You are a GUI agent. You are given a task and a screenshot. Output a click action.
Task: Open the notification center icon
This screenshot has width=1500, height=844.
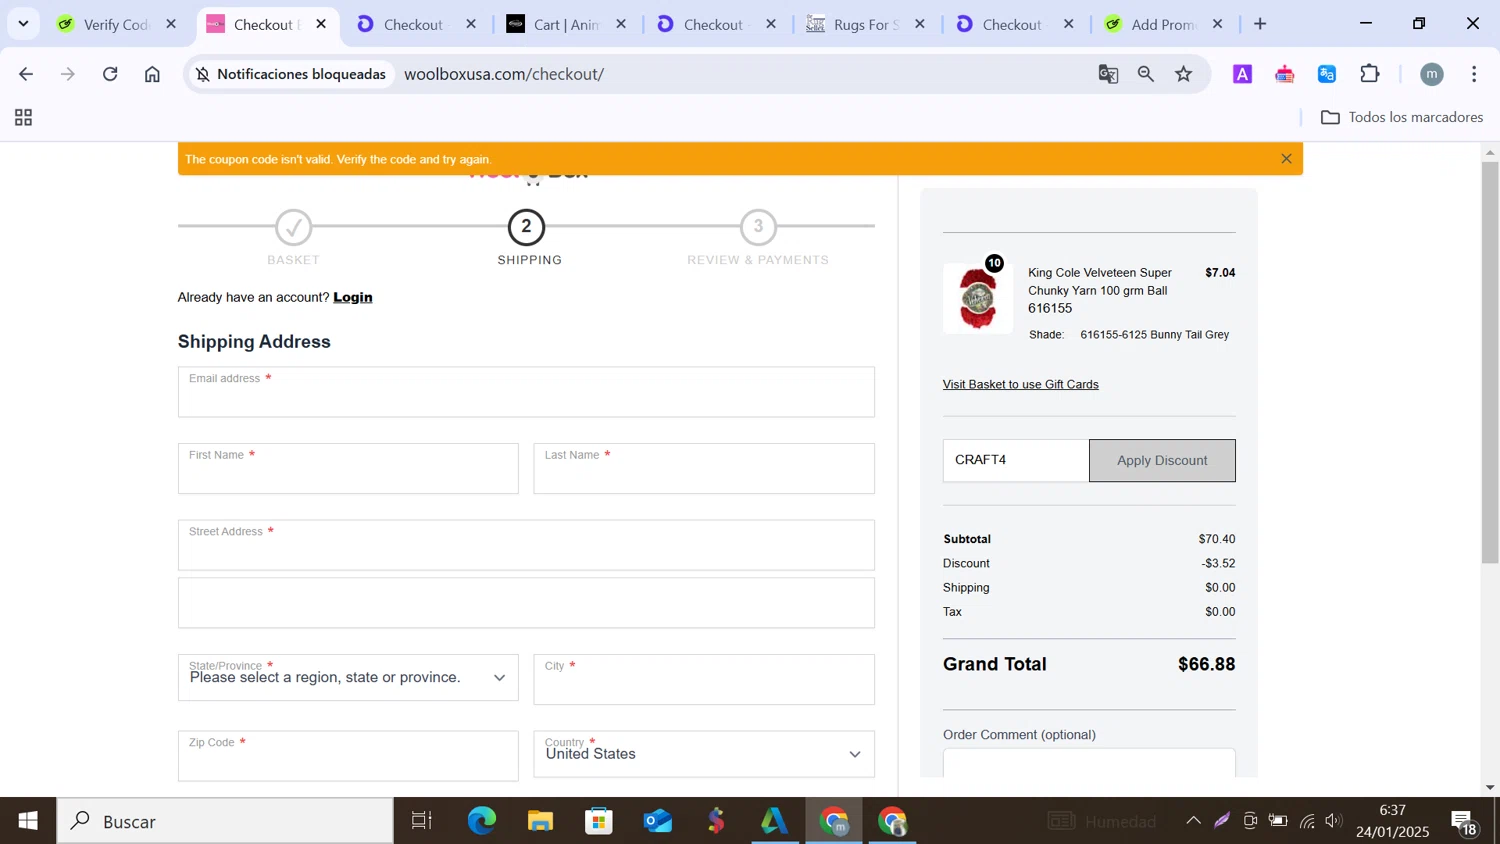[x=1464, y=822]
